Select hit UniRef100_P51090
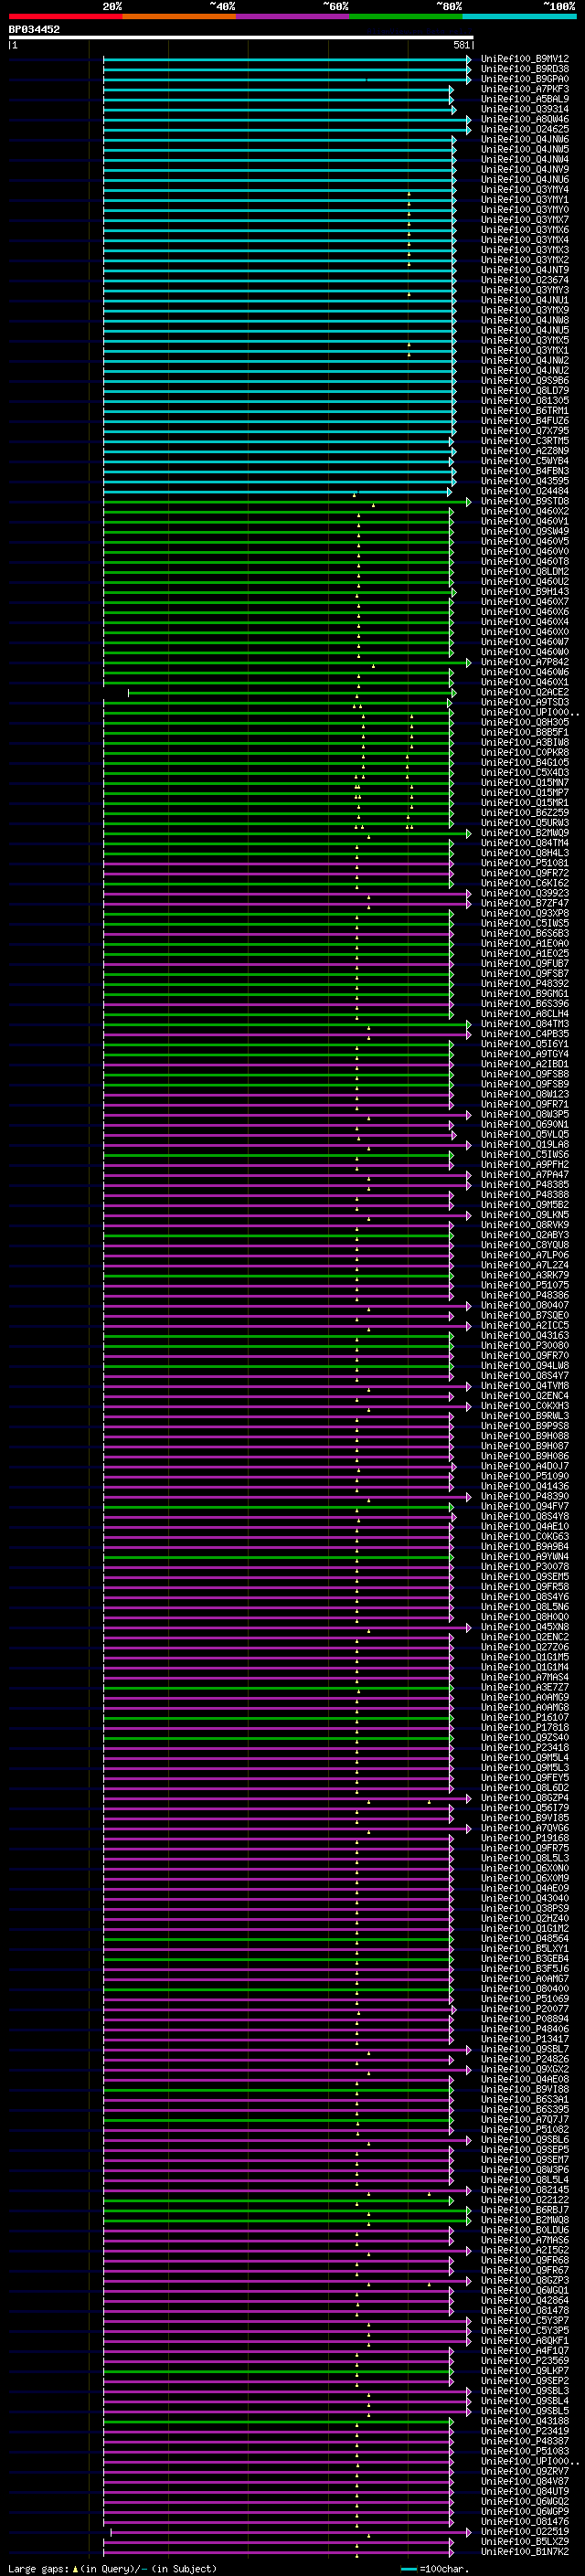The height and width of the screenshot is (2576, 585). [x=525, y=1476]
